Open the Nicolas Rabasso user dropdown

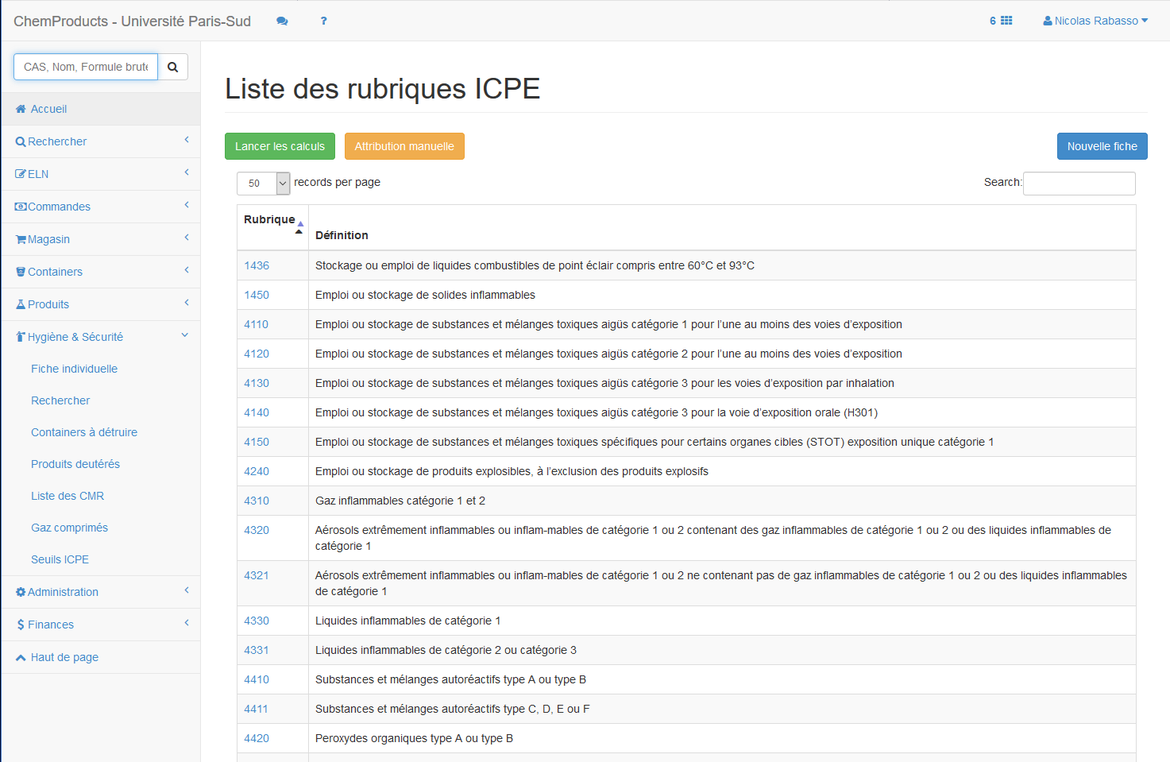click(x=1095, y=21)
